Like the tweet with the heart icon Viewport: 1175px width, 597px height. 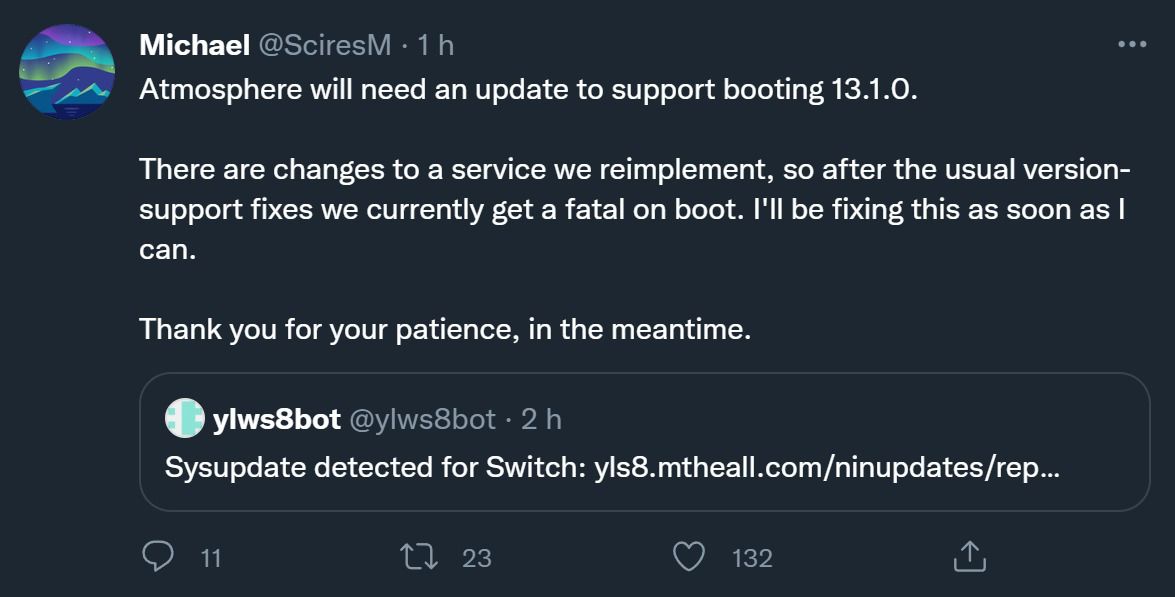(688, 557)
